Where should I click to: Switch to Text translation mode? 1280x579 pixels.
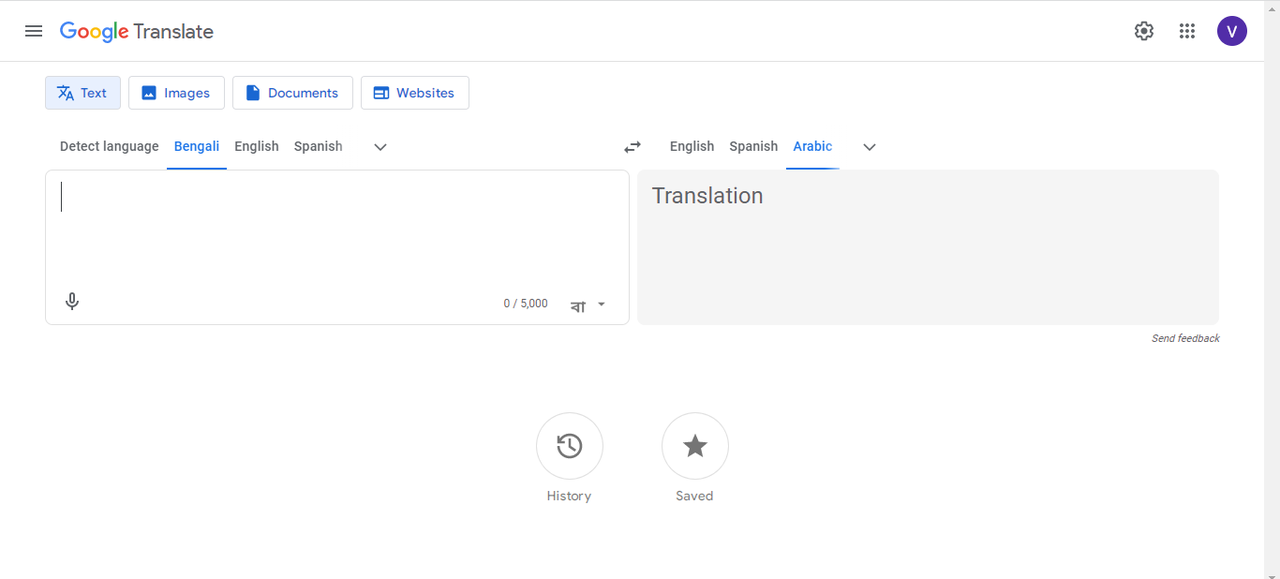[x=83, y=93]
